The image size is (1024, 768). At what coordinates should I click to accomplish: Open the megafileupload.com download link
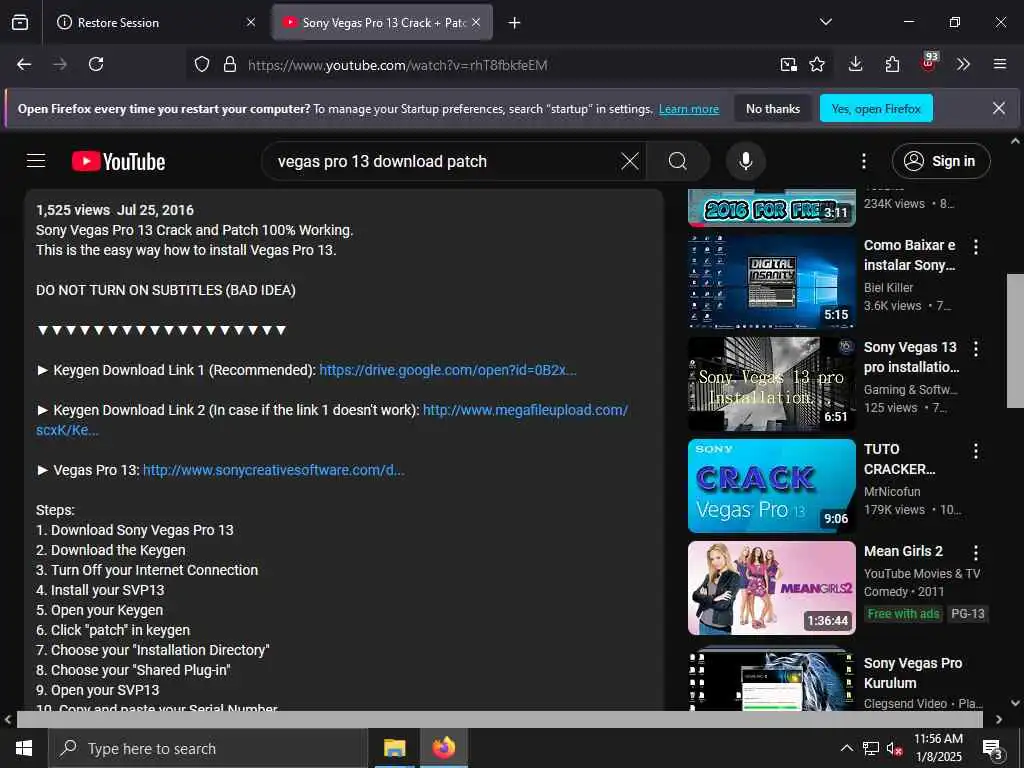tap(525, 410)
